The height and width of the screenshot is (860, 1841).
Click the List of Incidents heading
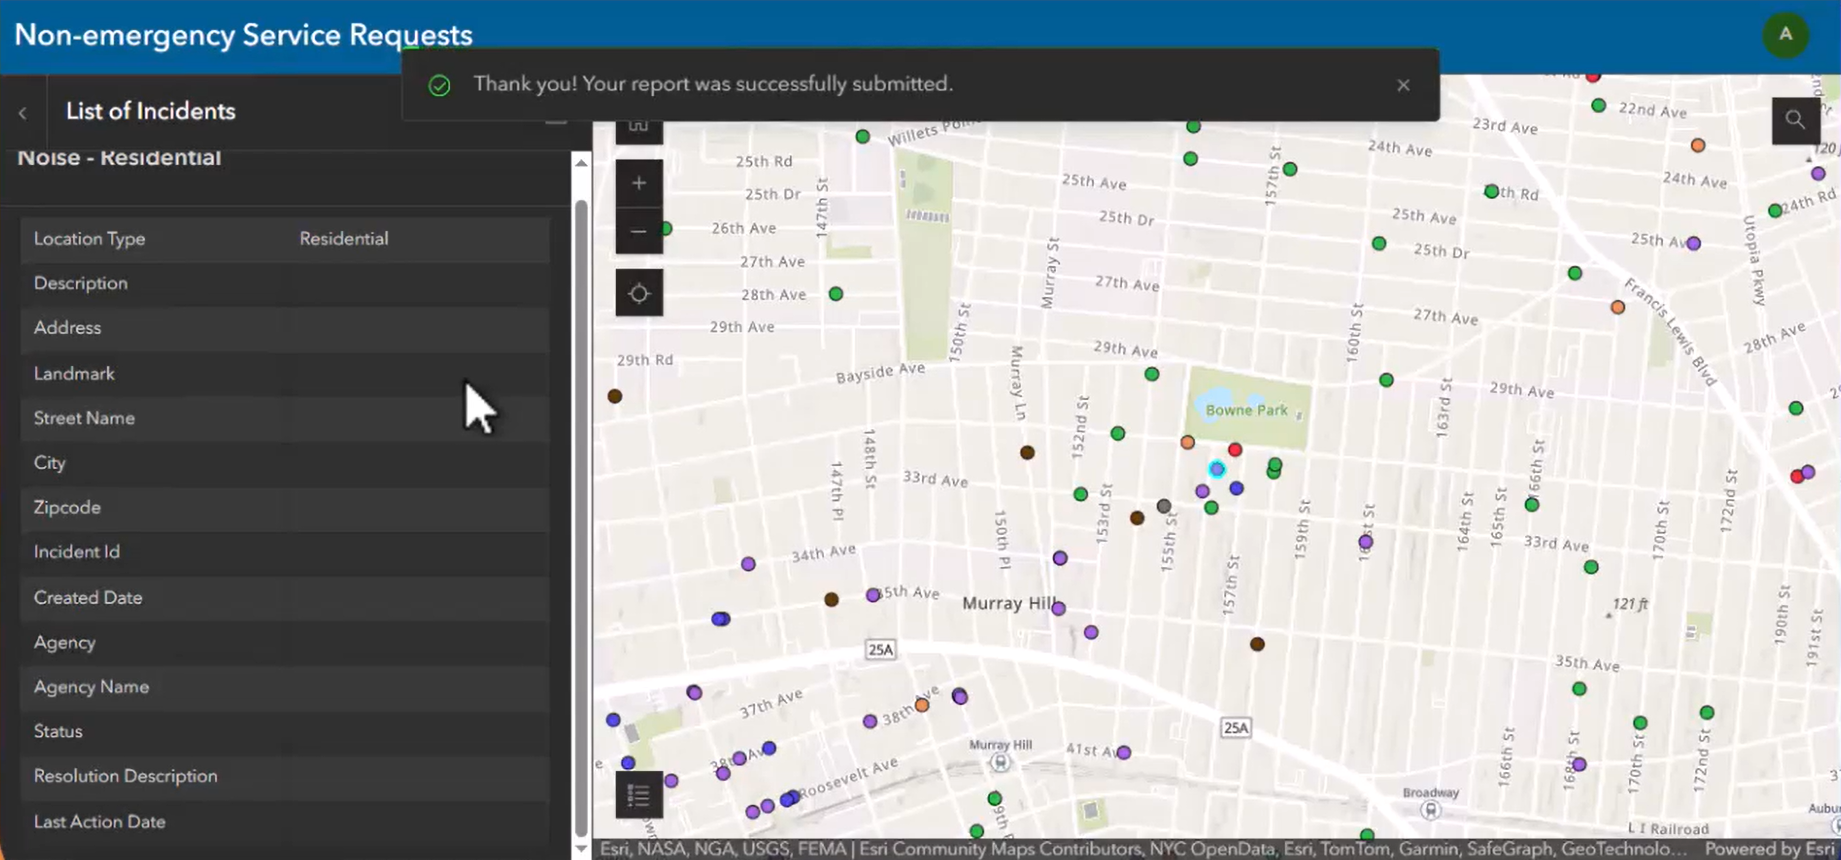pos(151,111)
